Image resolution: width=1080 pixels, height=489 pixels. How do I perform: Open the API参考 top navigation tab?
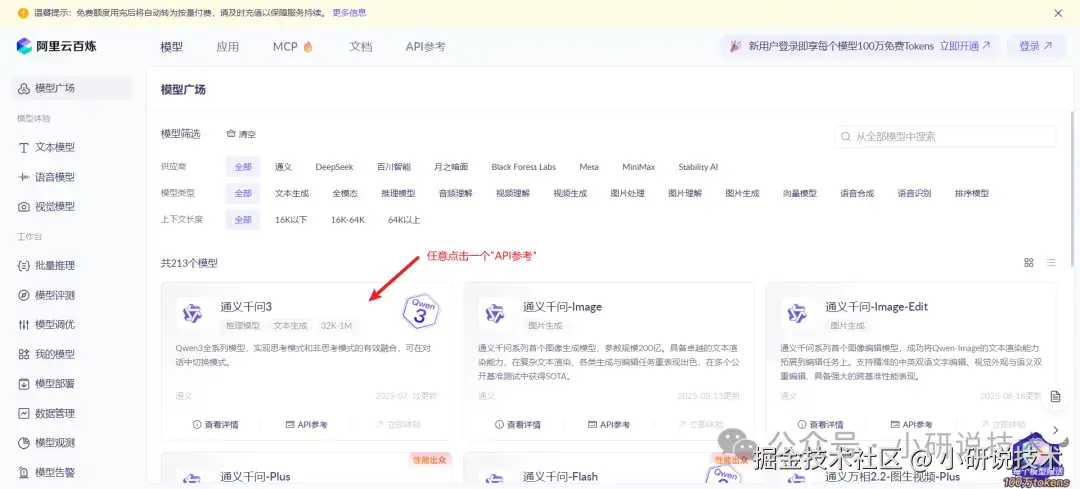(426, 47)
